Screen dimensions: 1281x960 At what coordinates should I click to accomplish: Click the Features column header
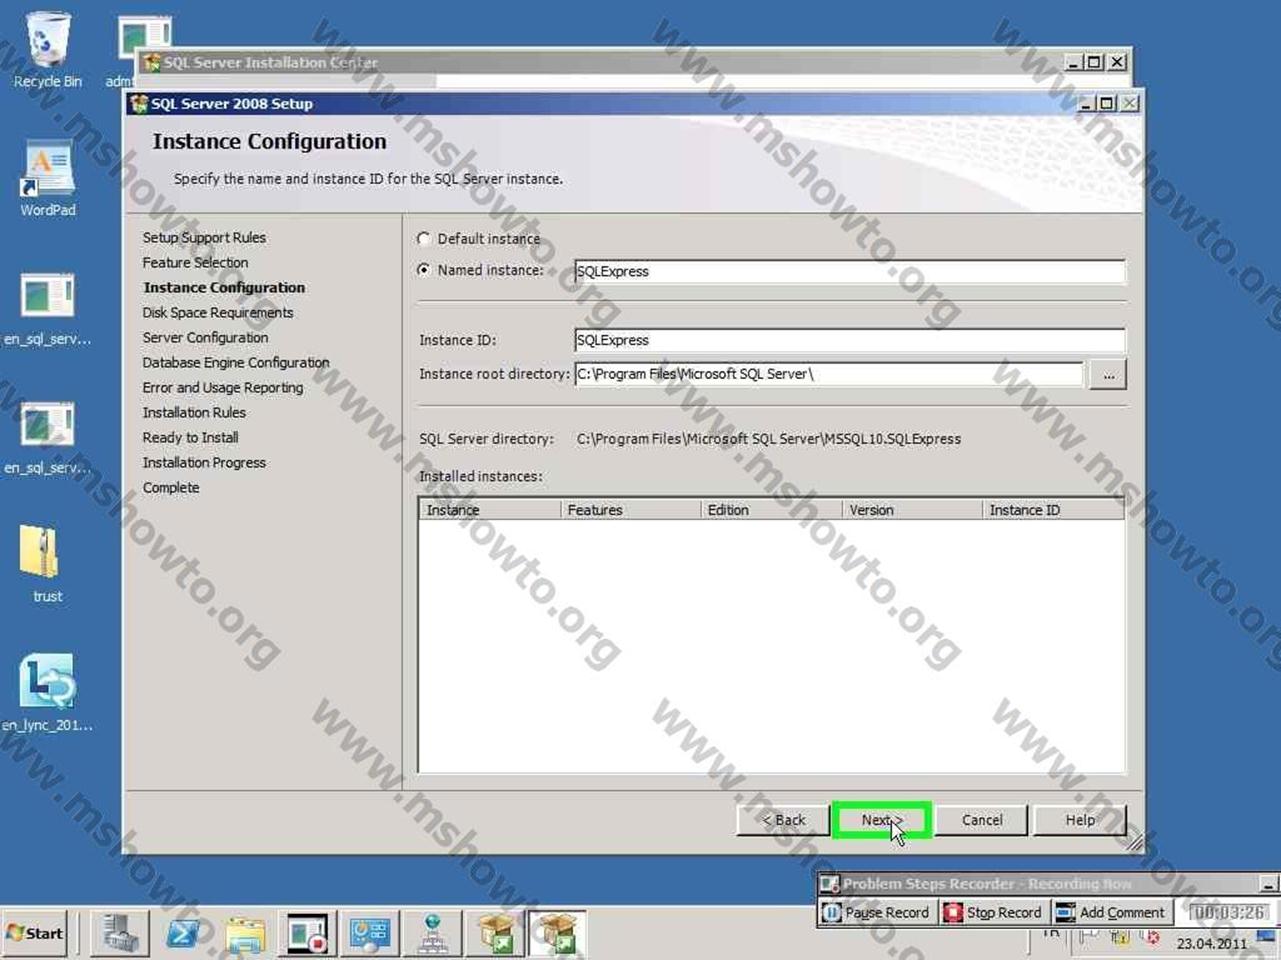click(x=630, y=510)
